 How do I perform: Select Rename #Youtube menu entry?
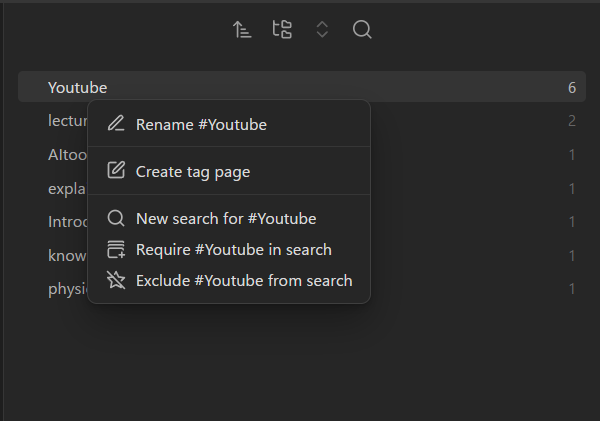coord(229,125)
